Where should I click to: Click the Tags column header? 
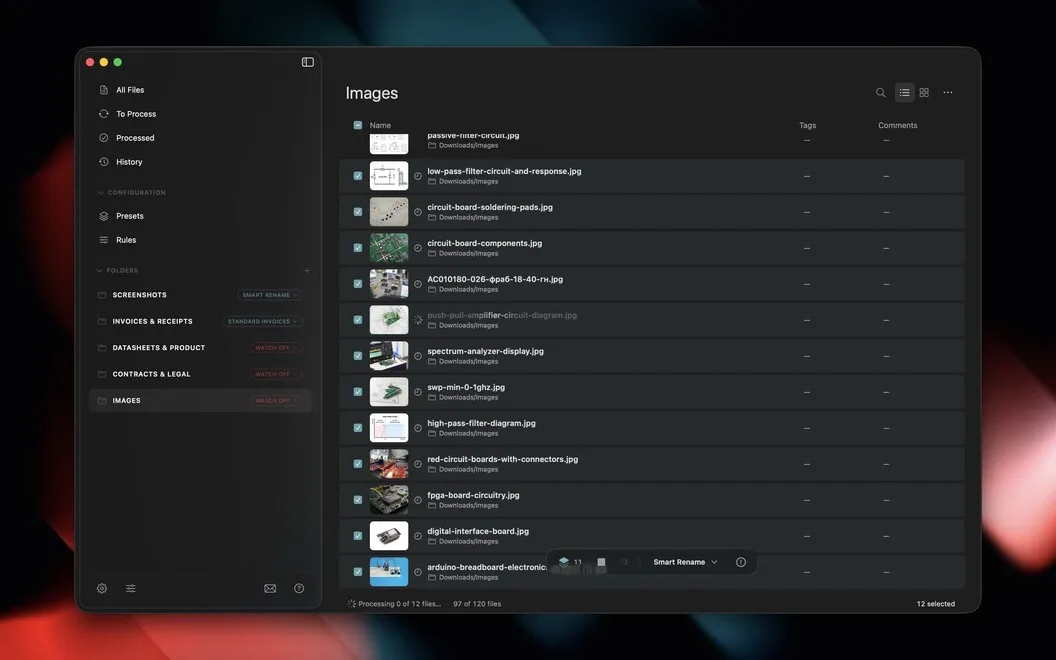click(807, 125)
